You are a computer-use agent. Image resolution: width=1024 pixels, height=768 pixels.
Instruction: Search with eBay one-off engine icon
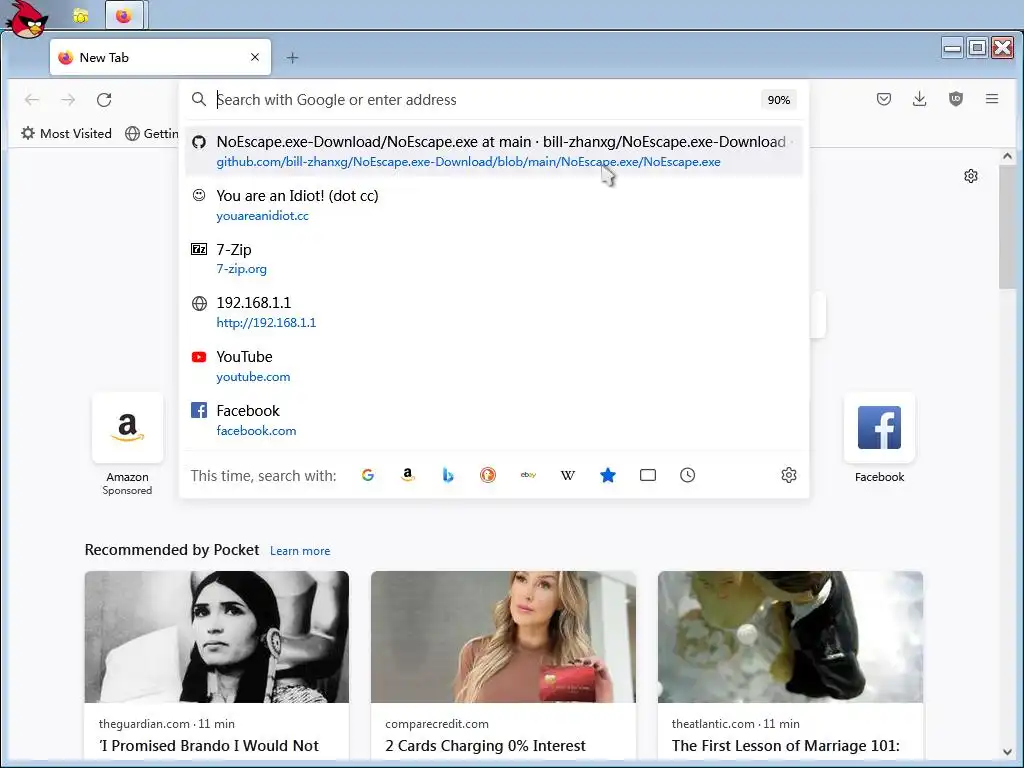point(528,475)
